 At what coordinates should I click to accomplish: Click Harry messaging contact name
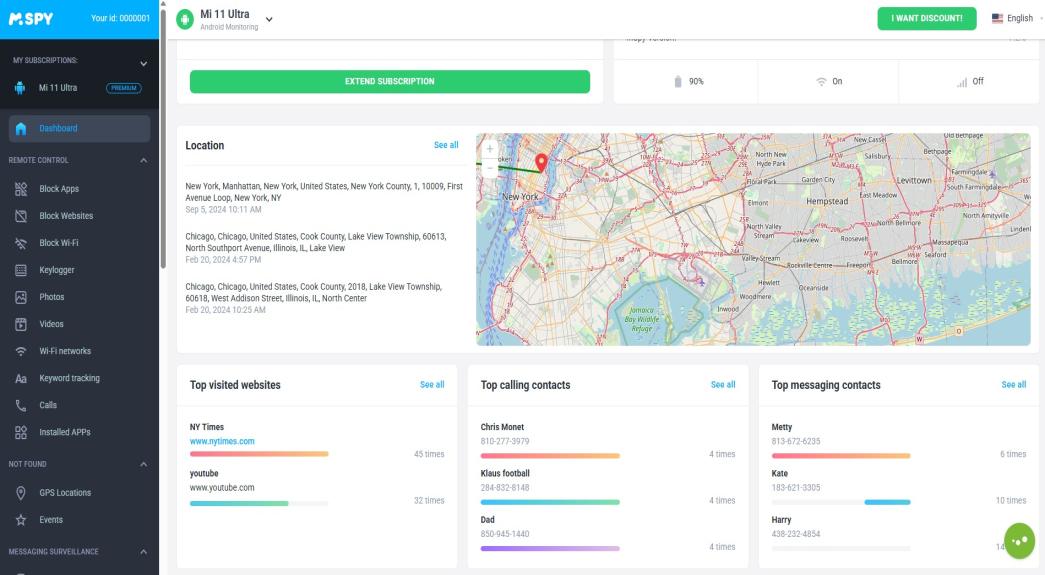pos(781,520)
